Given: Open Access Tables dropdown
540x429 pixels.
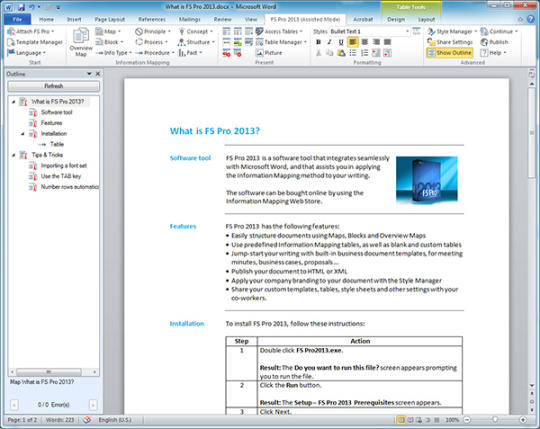Looking at the screenshot, I should tap(279, 31).
